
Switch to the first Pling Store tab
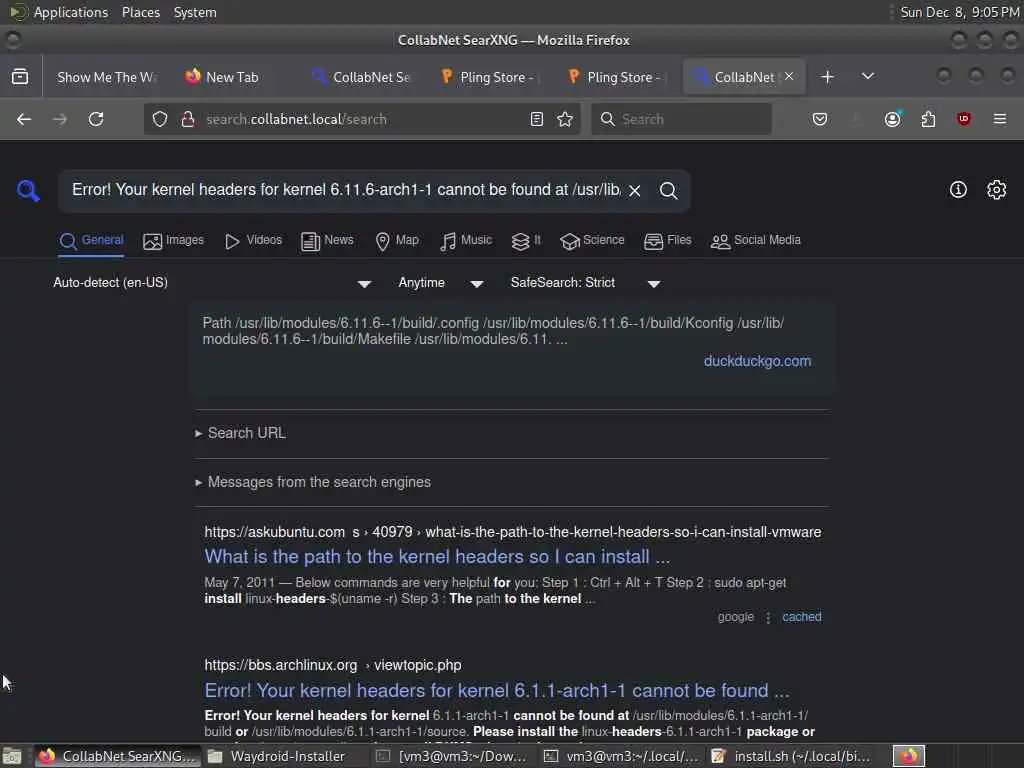click(x=488, y=77)
